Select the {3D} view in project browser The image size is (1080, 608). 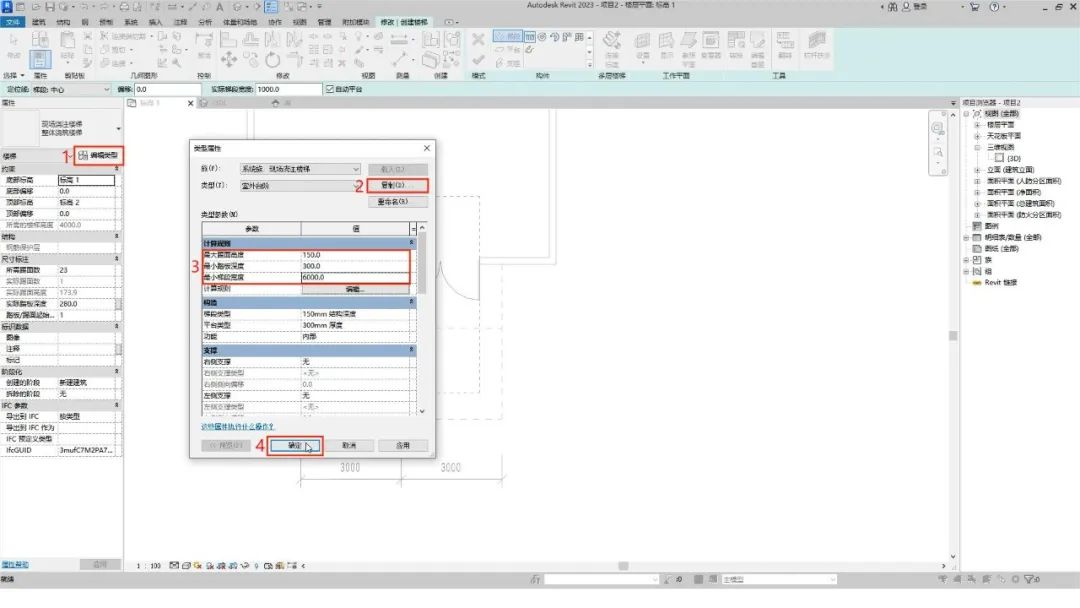[x=1013, y=158]
